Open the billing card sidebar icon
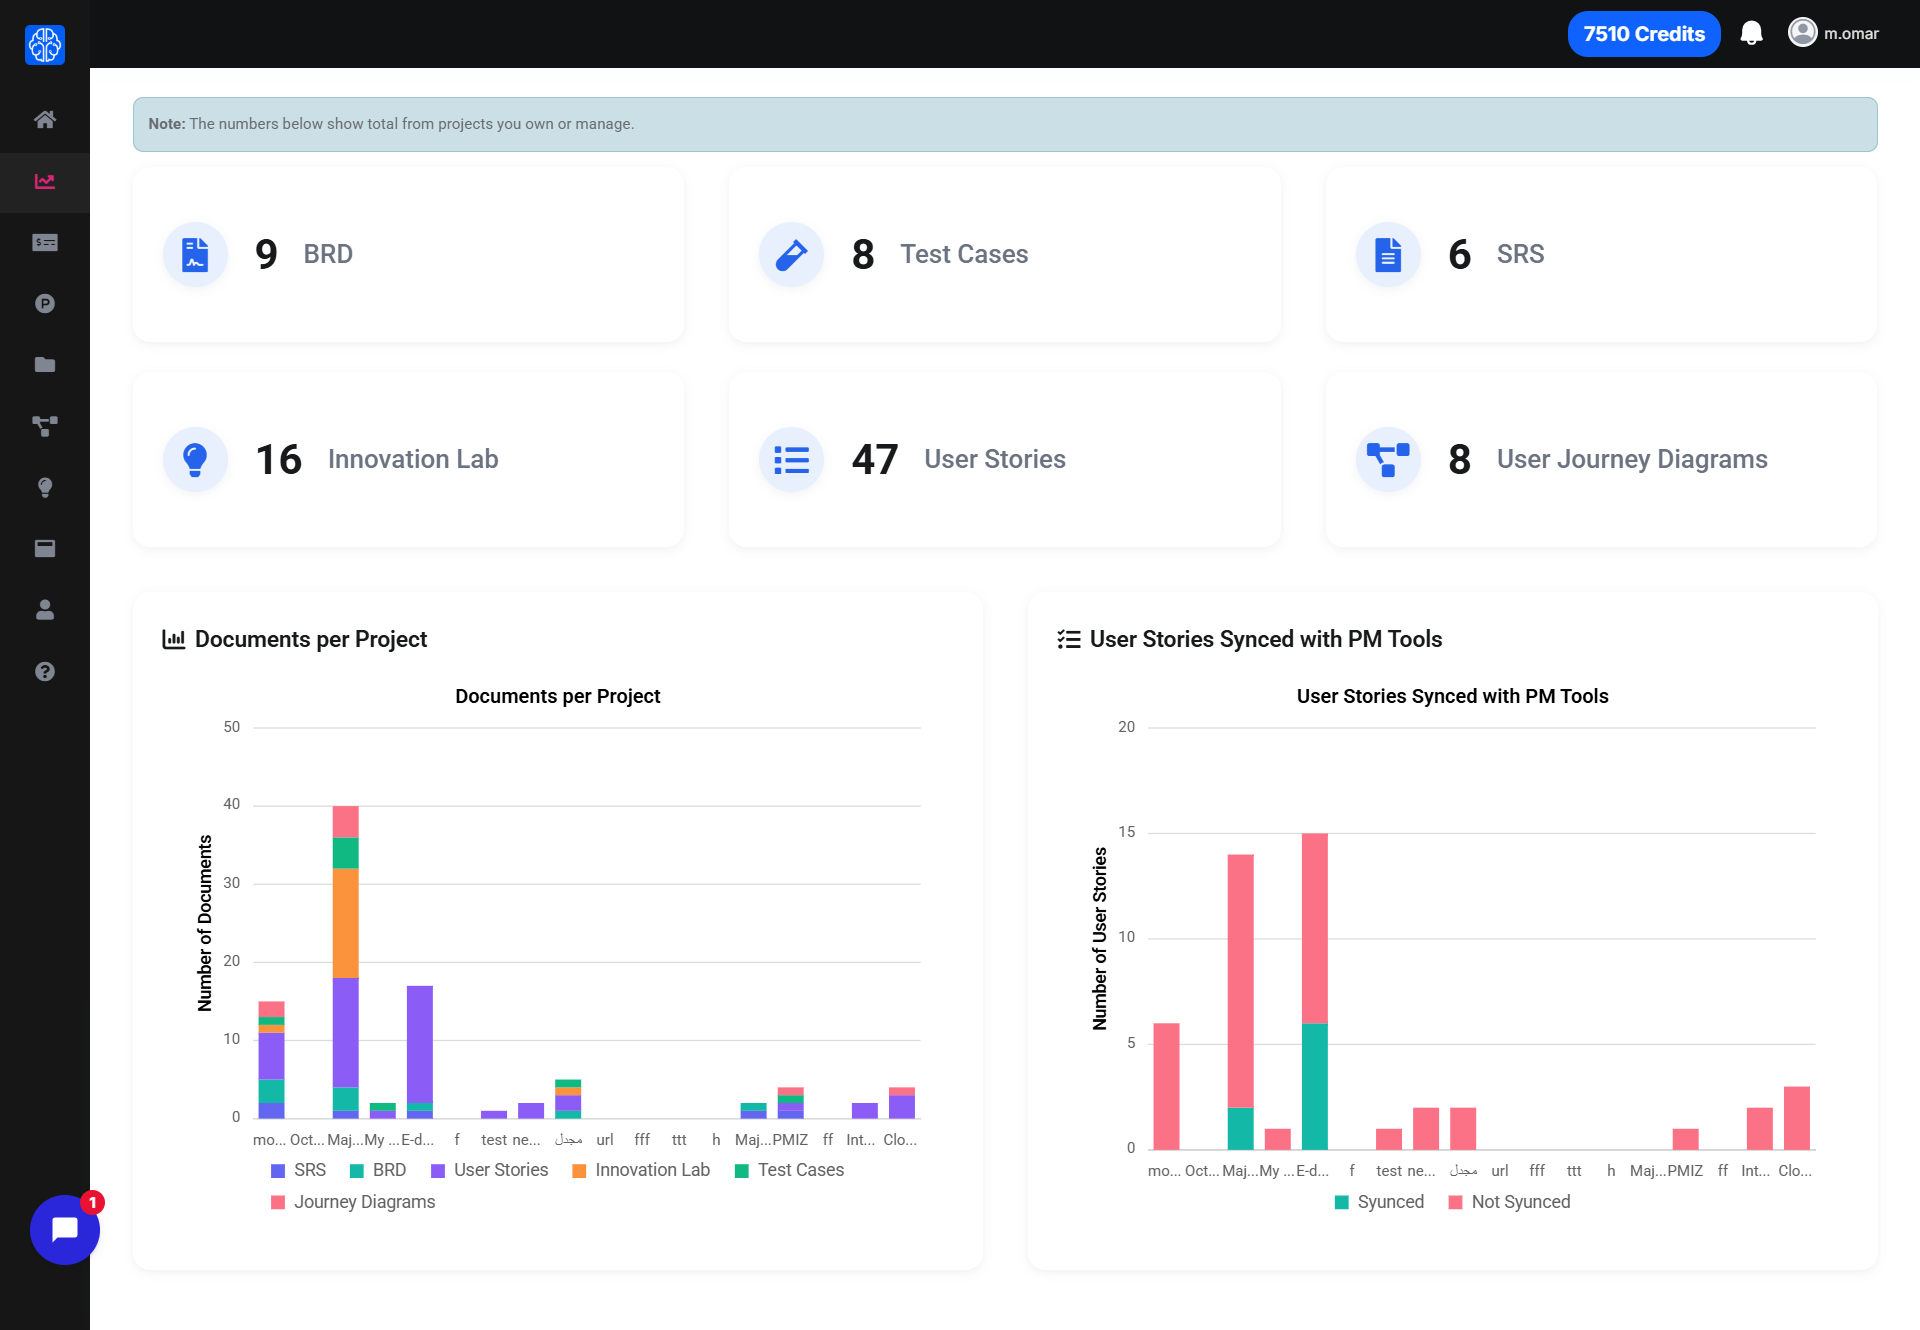The height and width of the screenshot is (1330, 1920). click(x=45, y=243)
